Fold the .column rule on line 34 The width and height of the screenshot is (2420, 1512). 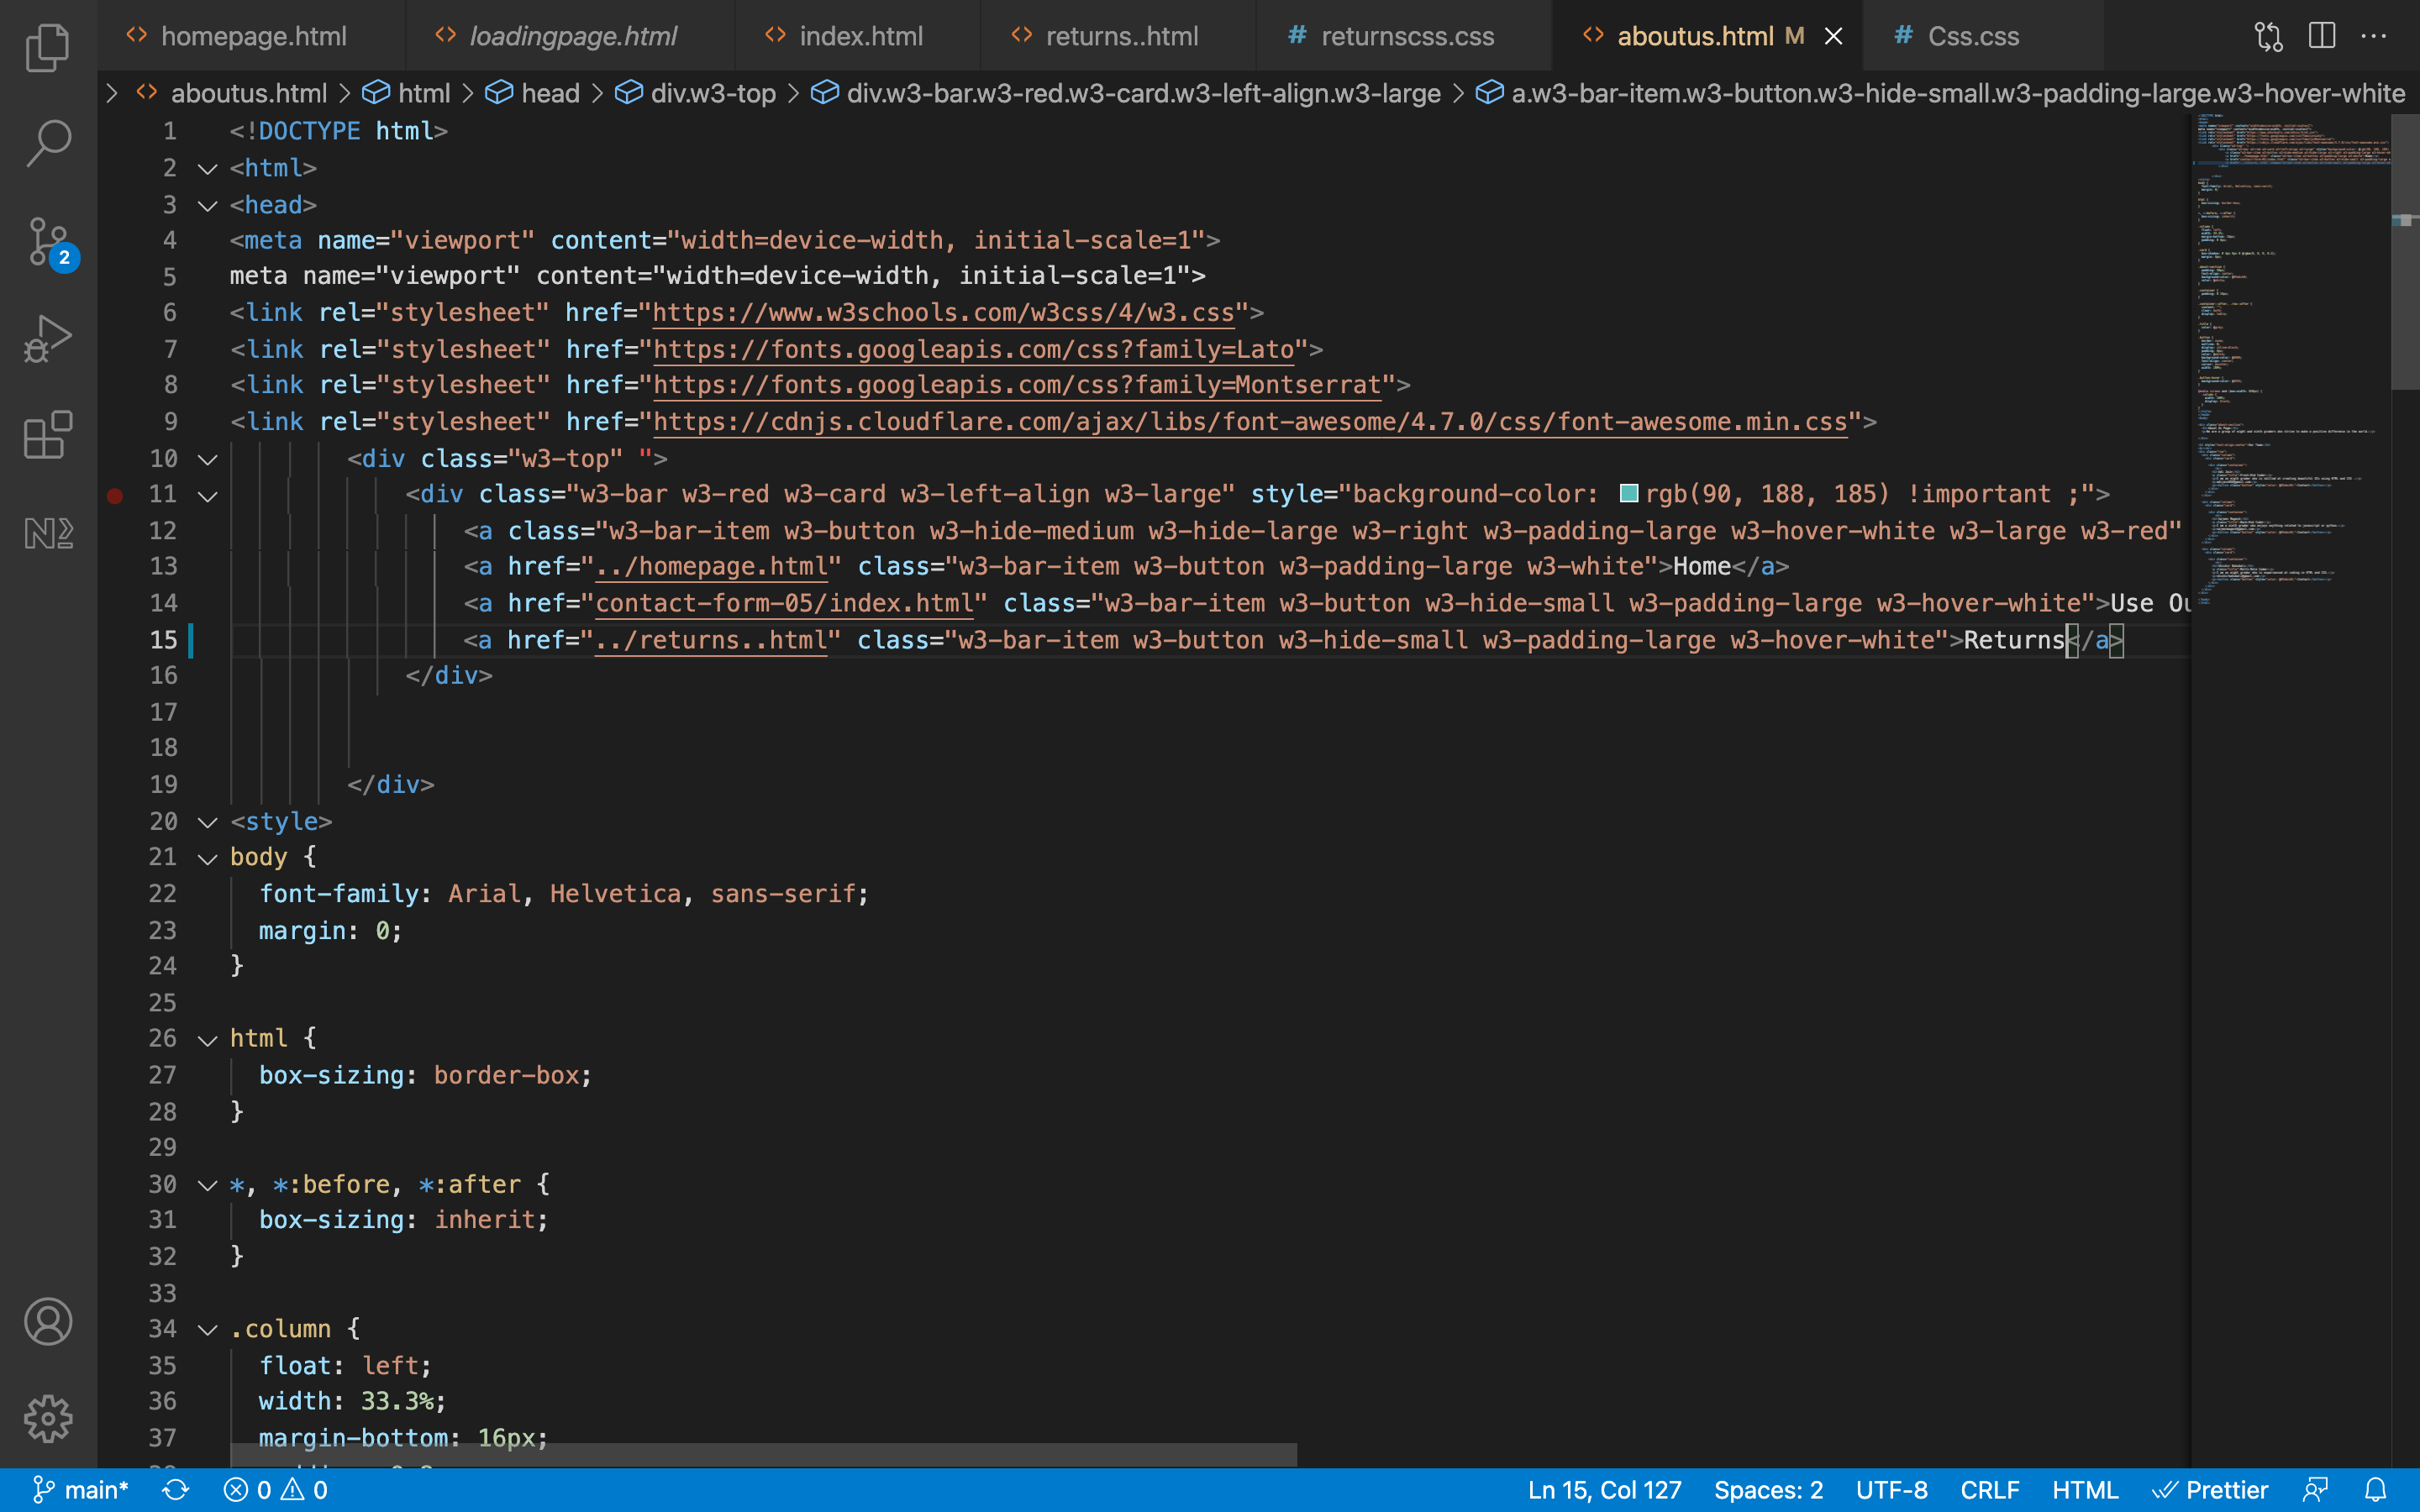pos(208,1330)
